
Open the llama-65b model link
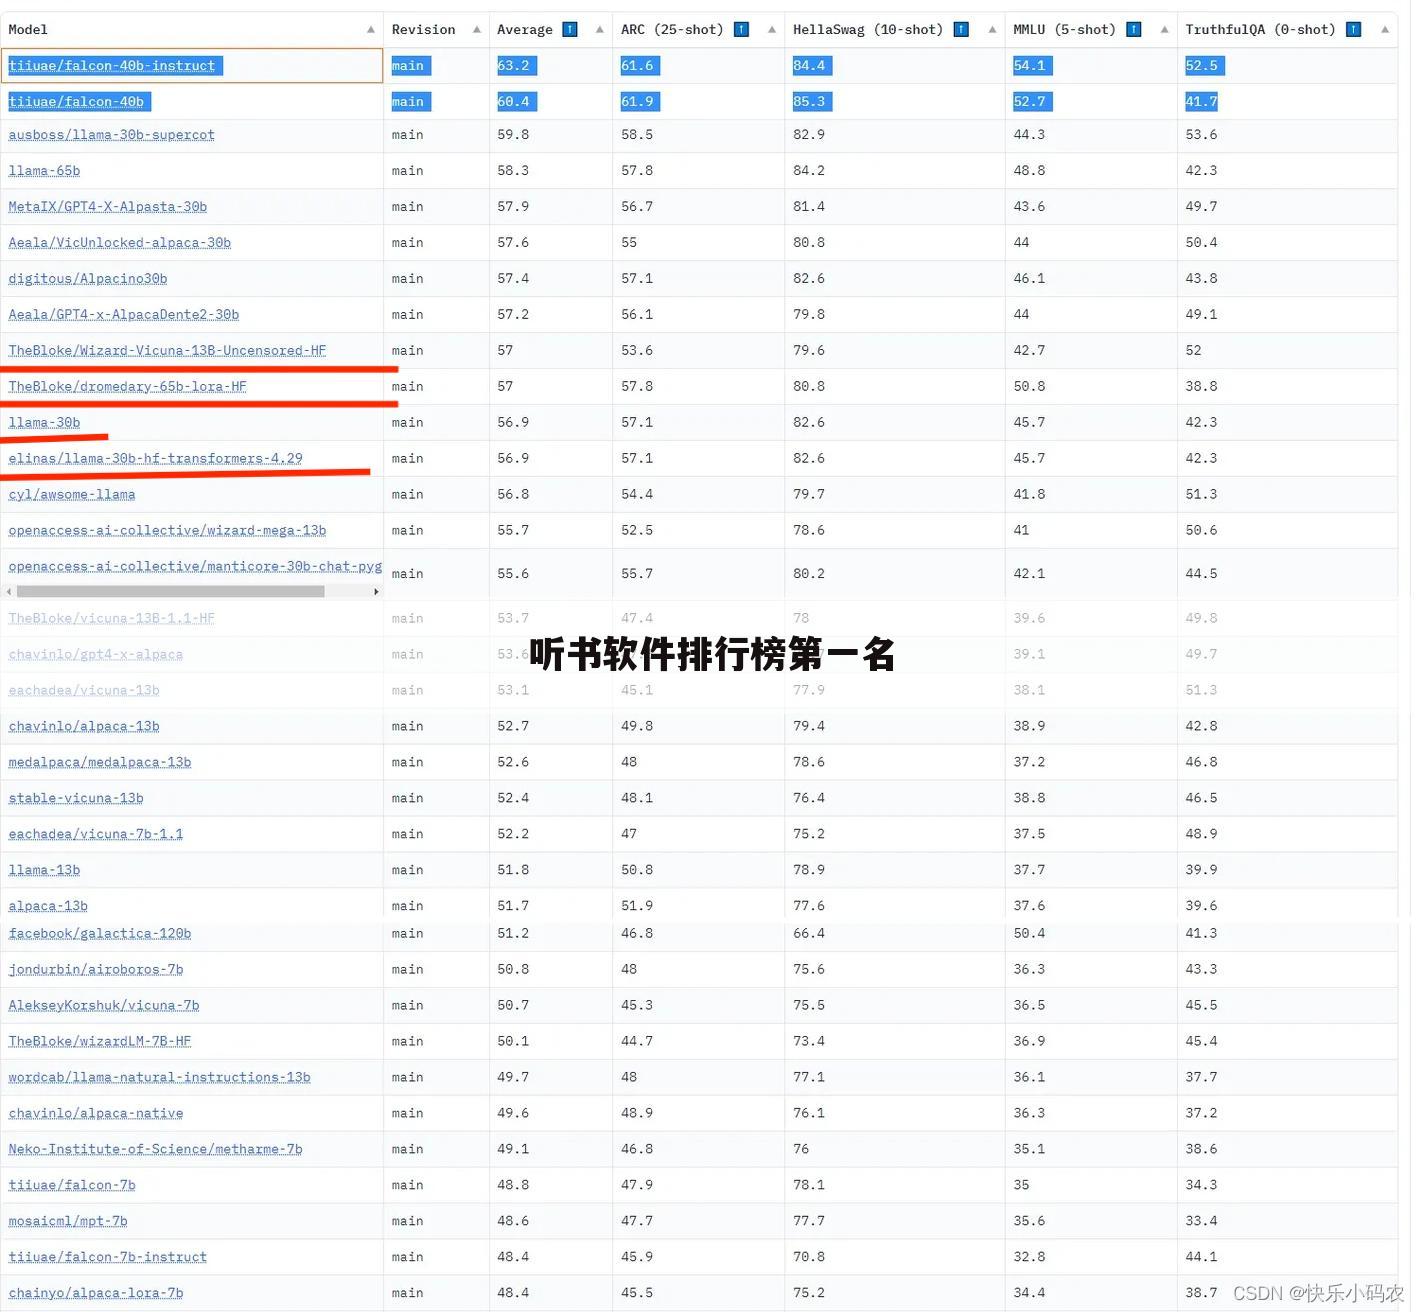[44, 171]
